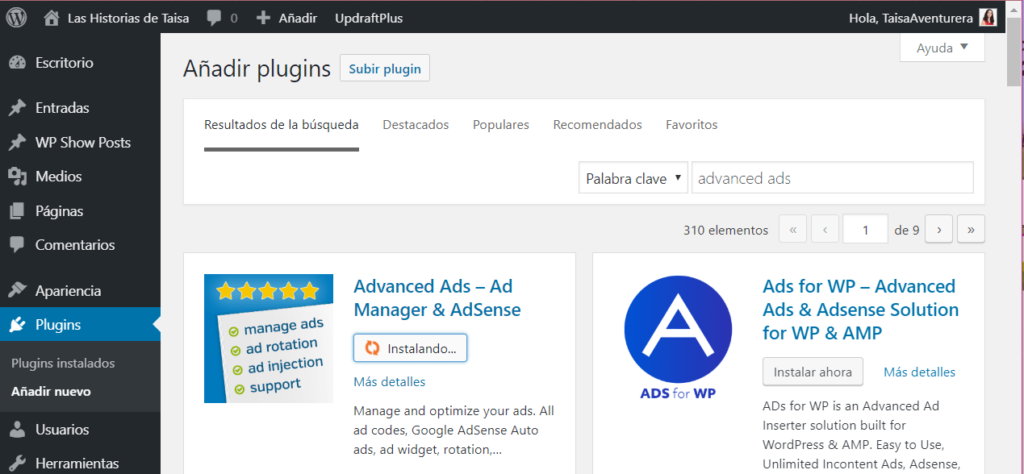Switch to the Populares tab
The image size is (1024, 474).
(501, 125)
